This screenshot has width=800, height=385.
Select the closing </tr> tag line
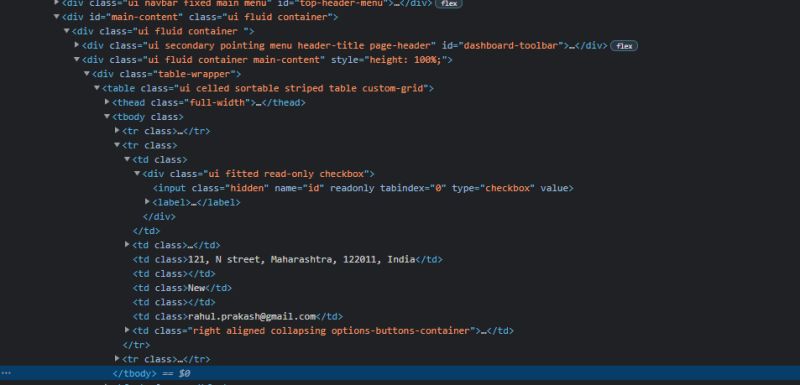136,345
